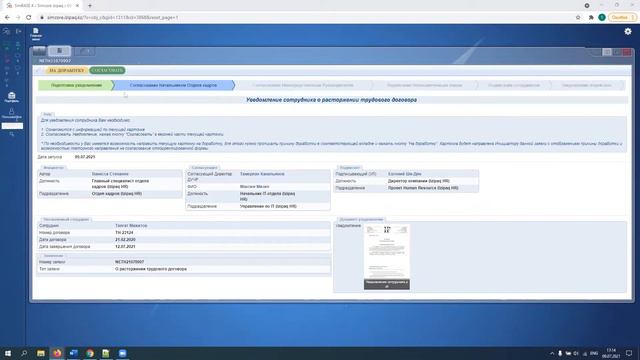Open the browser extensions puzzle icon

(x=591, y=18)
